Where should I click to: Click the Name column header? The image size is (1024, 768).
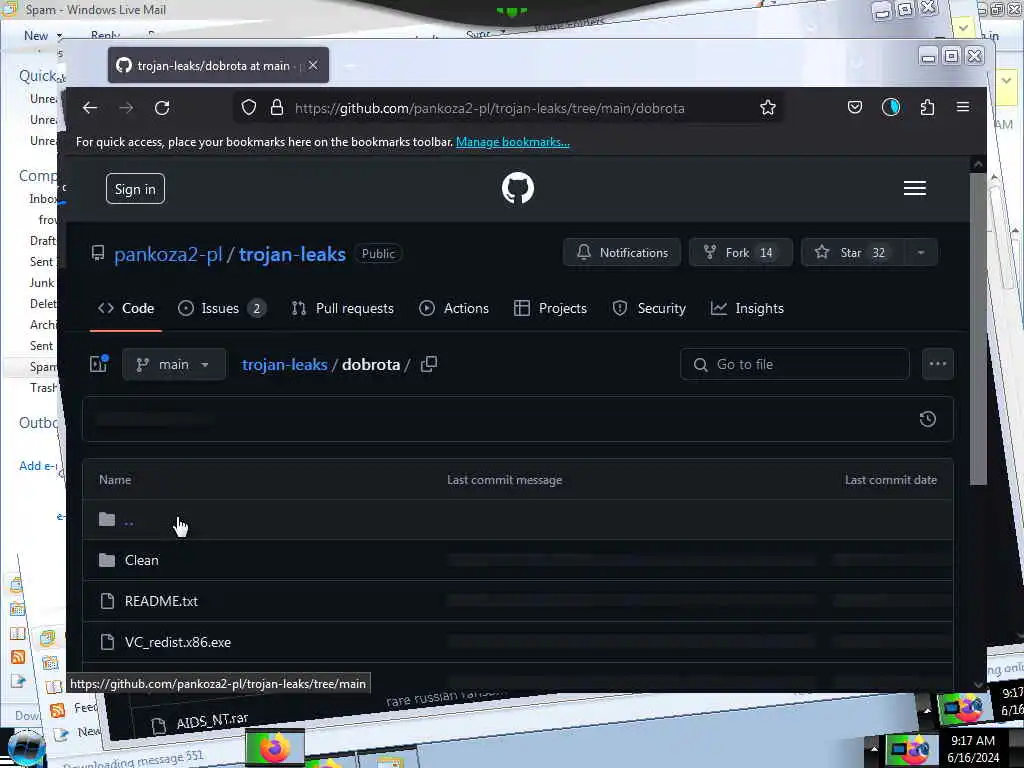pyautogui.click(x=115, y=480)
